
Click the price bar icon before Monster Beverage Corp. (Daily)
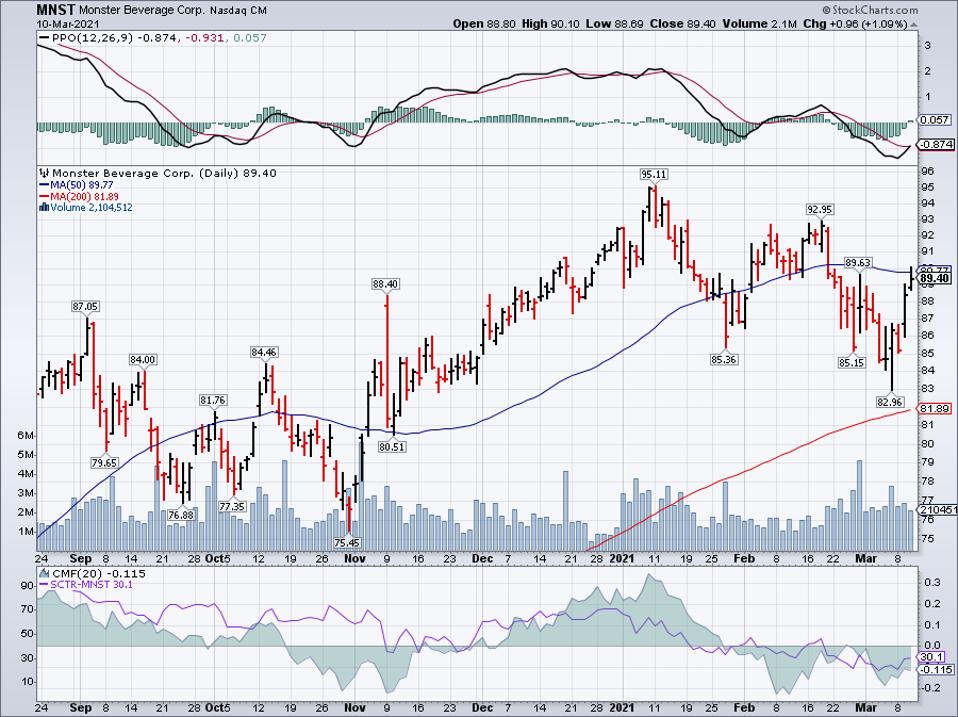pyautogui.click(x=45, y=173)
